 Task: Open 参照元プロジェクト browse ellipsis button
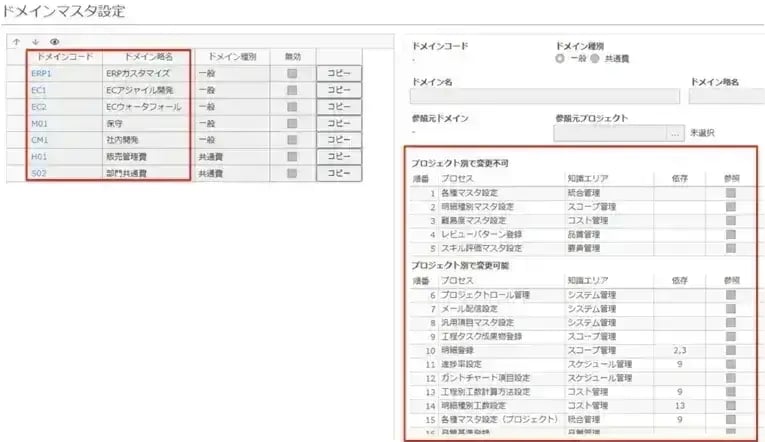coord(676,132)
